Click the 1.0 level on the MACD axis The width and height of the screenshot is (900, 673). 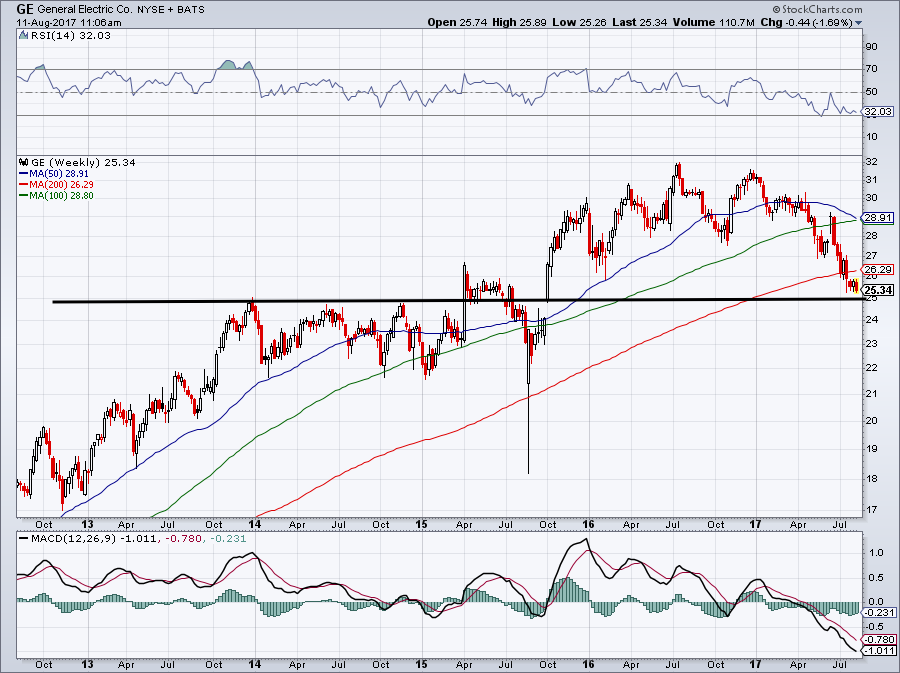coord(875,553)
